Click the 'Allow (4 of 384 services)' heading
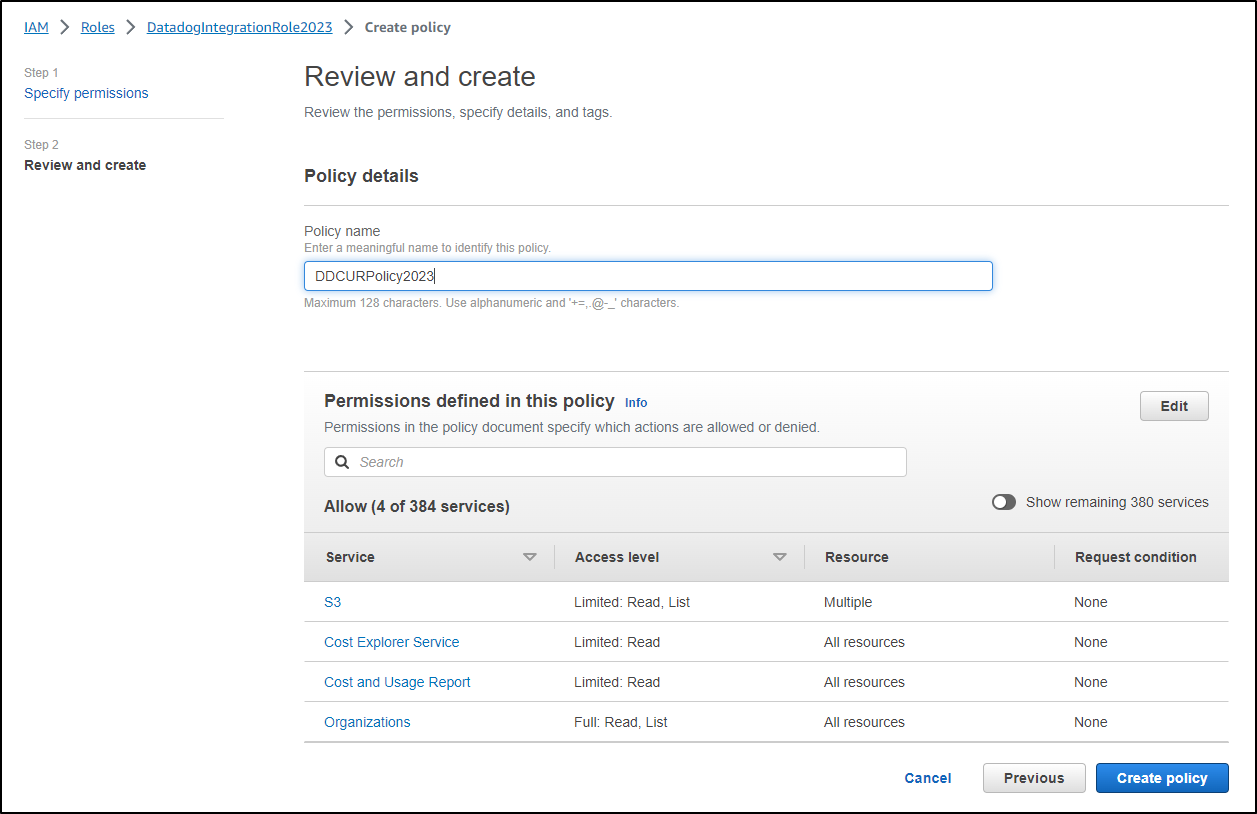 (417, 506)
